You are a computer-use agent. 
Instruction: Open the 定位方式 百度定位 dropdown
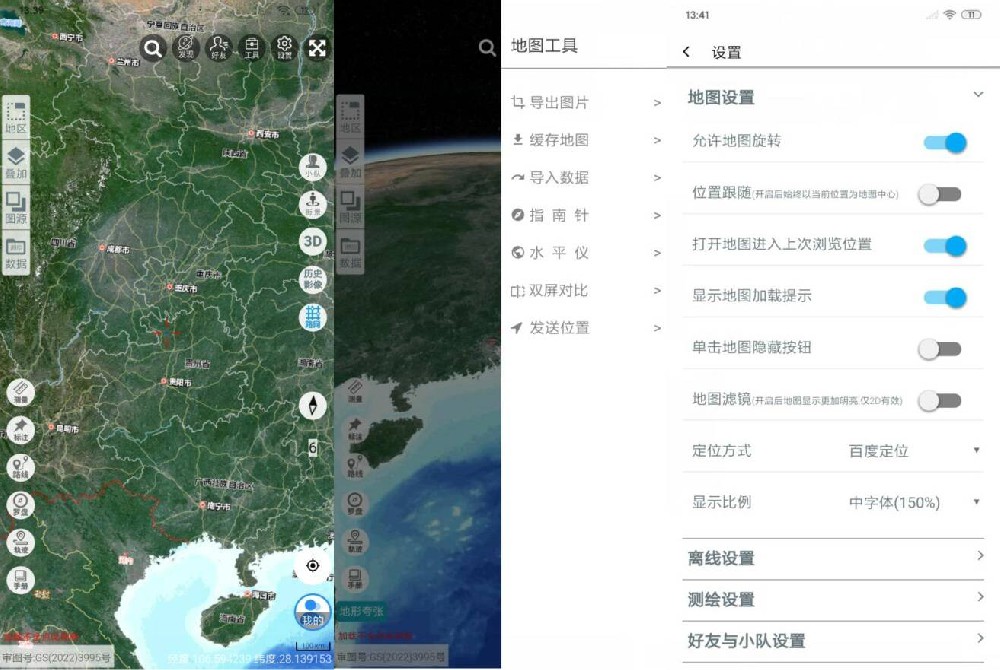pos(915,451)
